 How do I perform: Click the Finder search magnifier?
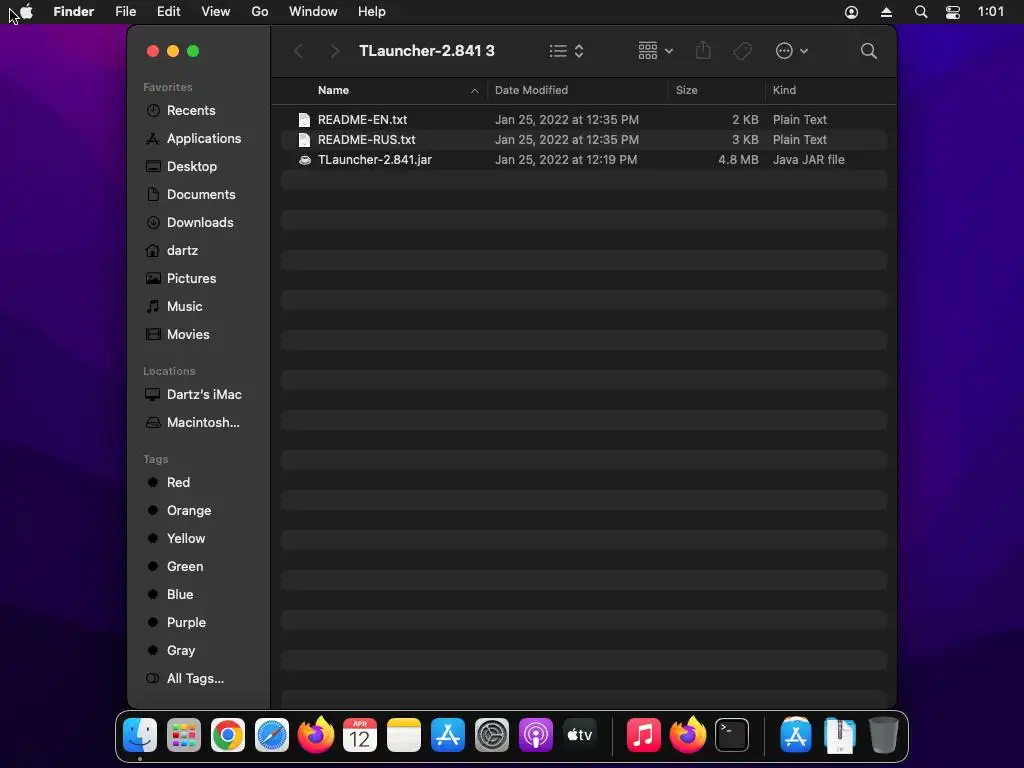pyautogui.click(x=869, y=51)
